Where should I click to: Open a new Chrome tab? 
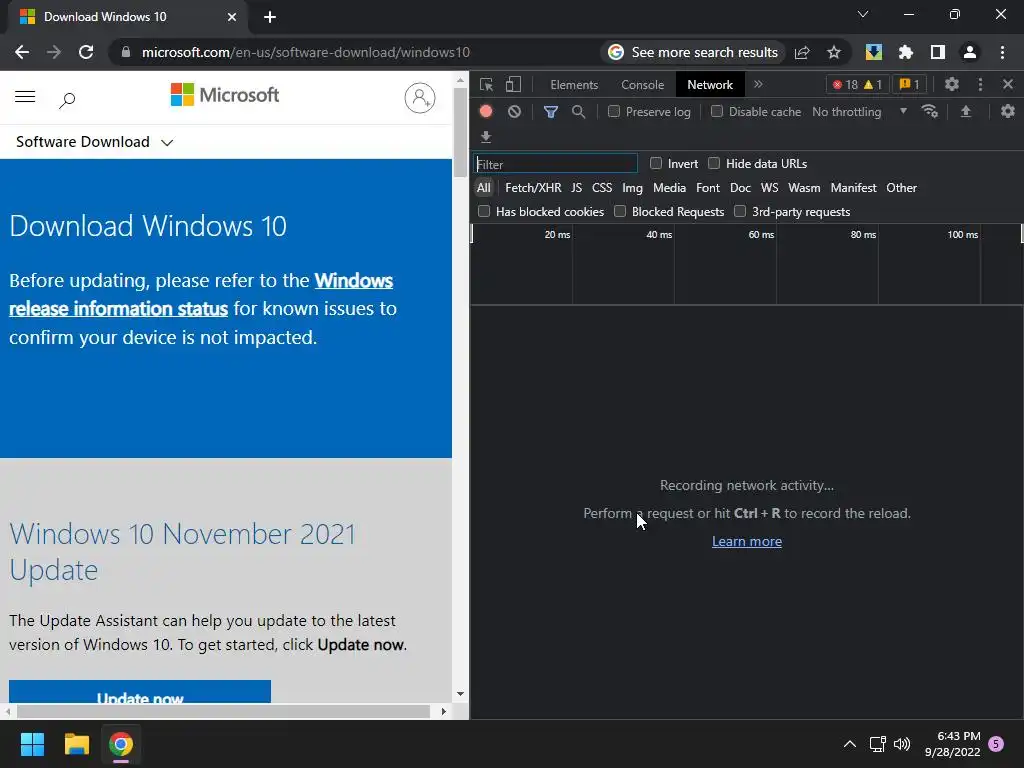(270, 17)
